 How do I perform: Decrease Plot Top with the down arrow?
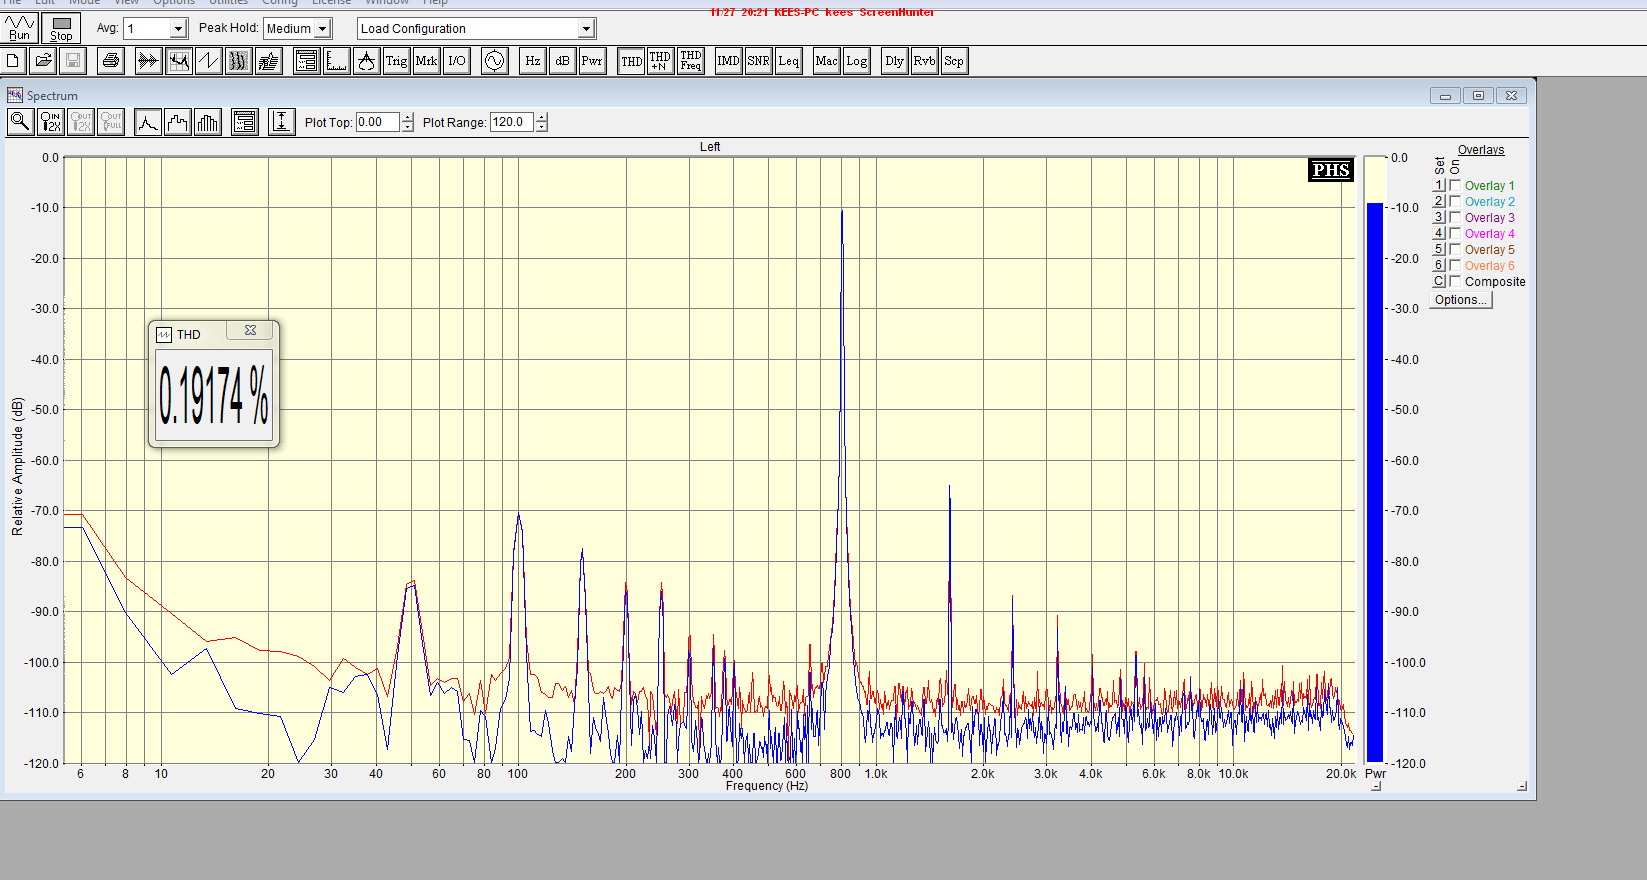click(x=407, y=127)
